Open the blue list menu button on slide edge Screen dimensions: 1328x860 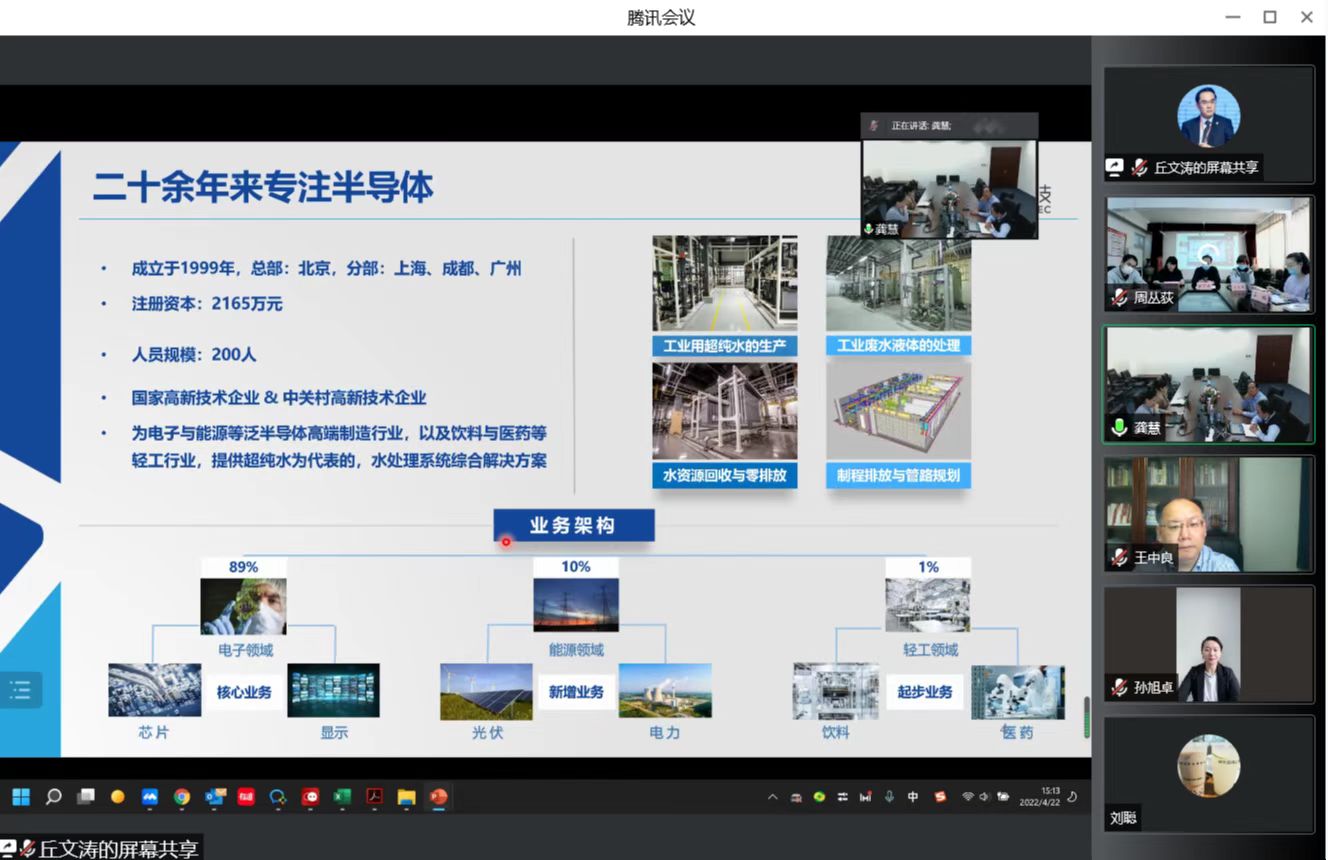[20, 690]
